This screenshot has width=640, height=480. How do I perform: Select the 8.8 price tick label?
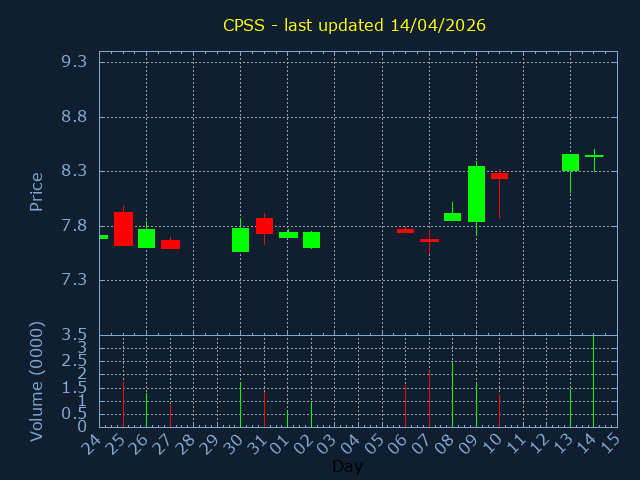(73, 117)
